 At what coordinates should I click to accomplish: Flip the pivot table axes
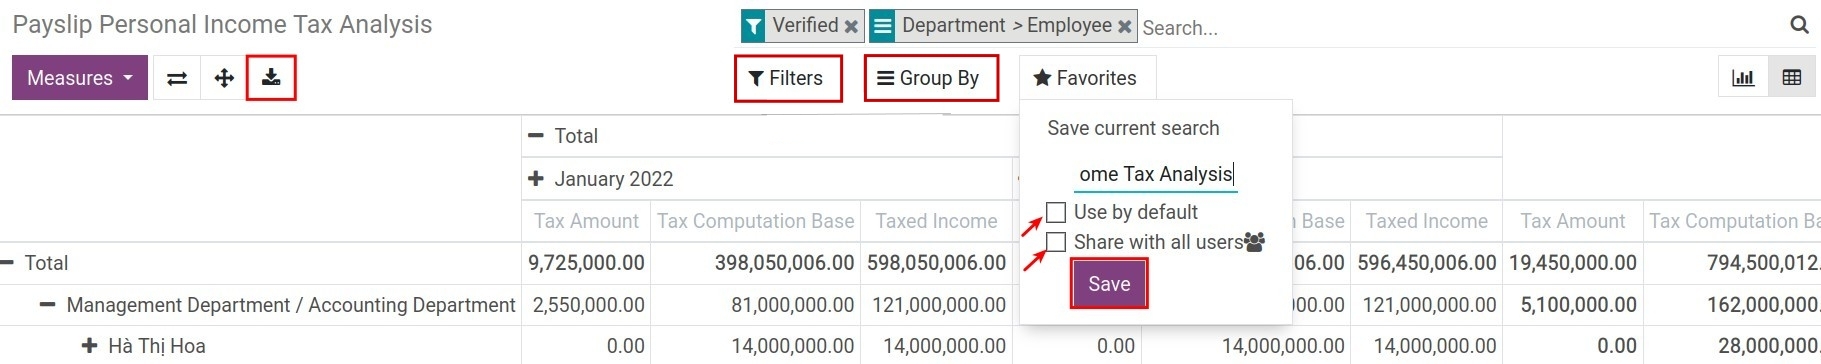[x=177, y=78]
